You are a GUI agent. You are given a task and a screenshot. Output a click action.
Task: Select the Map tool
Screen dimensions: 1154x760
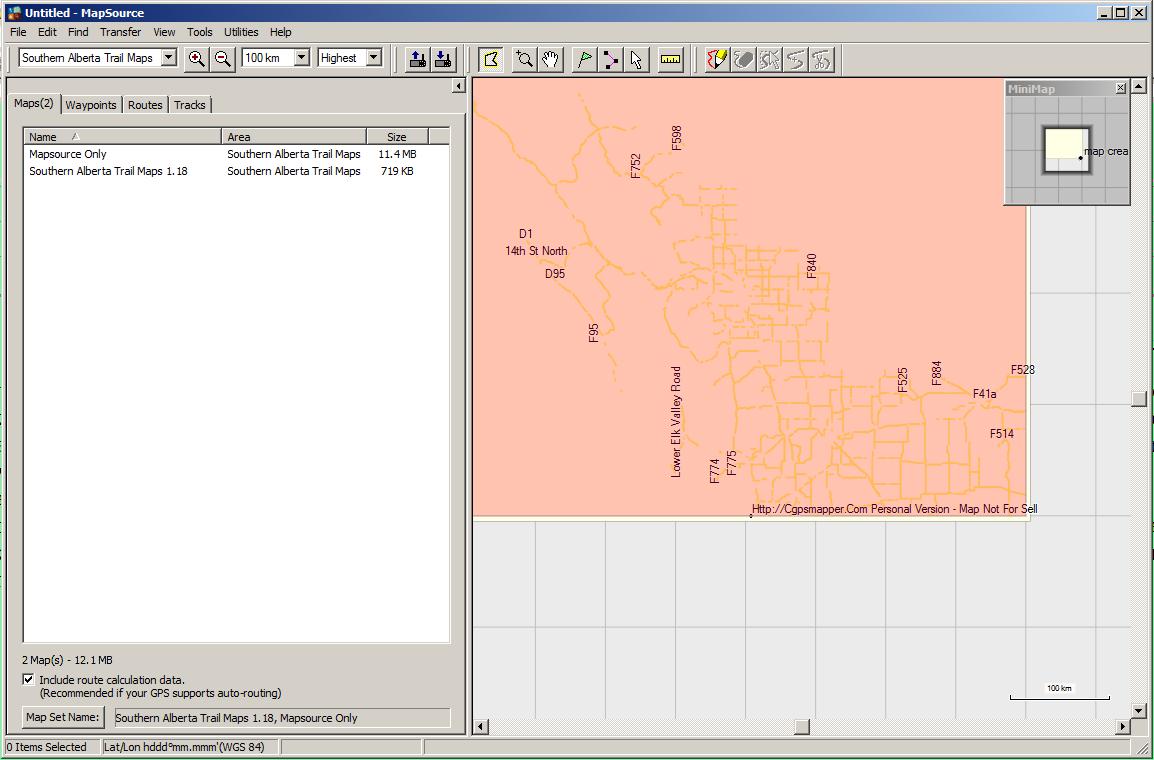click(x=490, y=59)
